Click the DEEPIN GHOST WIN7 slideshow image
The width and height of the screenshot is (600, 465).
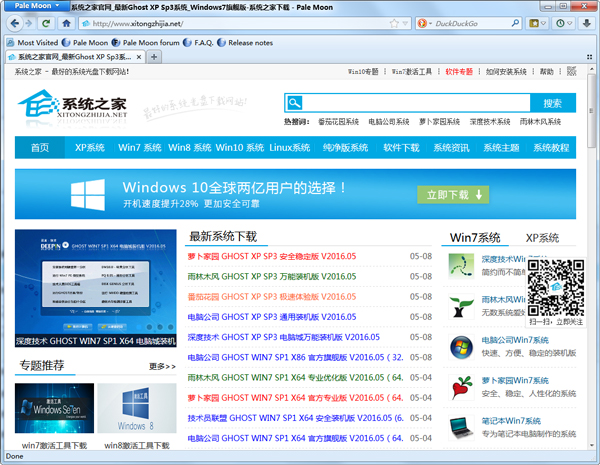(x=96, y=288)
